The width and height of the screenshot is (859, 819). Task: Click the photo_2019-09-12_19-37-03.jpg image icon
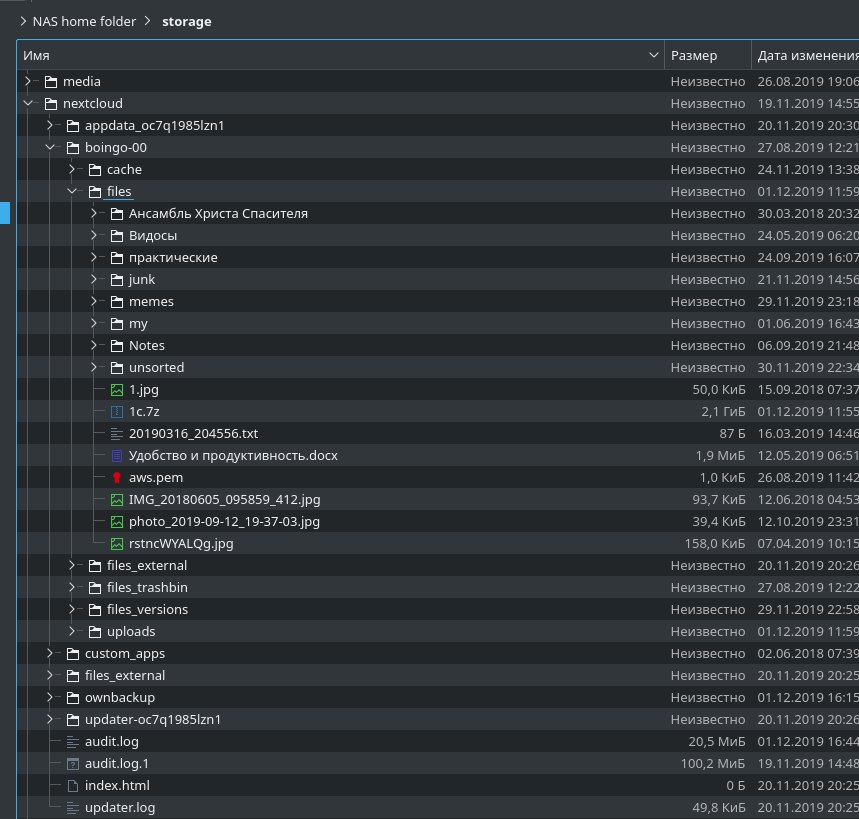(117, 522)
